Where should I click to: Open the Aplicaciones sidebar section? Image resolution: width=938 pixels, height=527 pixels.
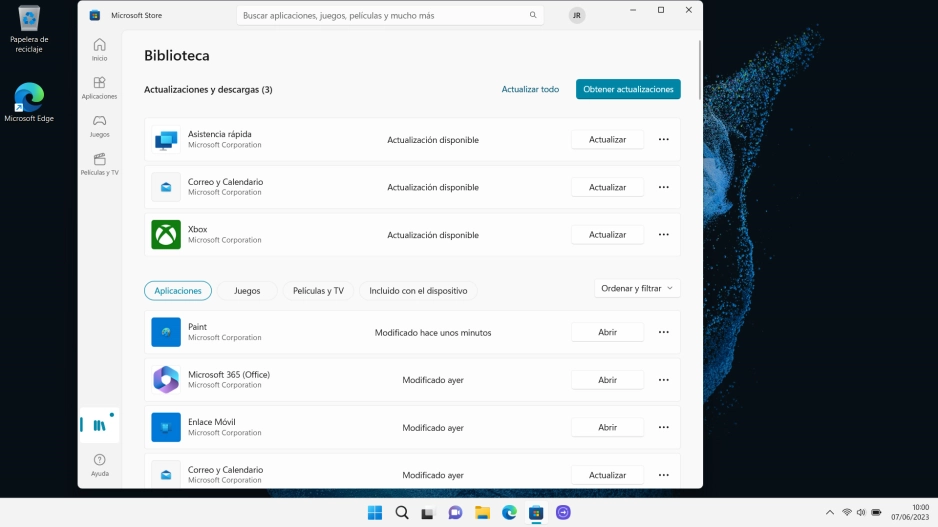(99, 87)
